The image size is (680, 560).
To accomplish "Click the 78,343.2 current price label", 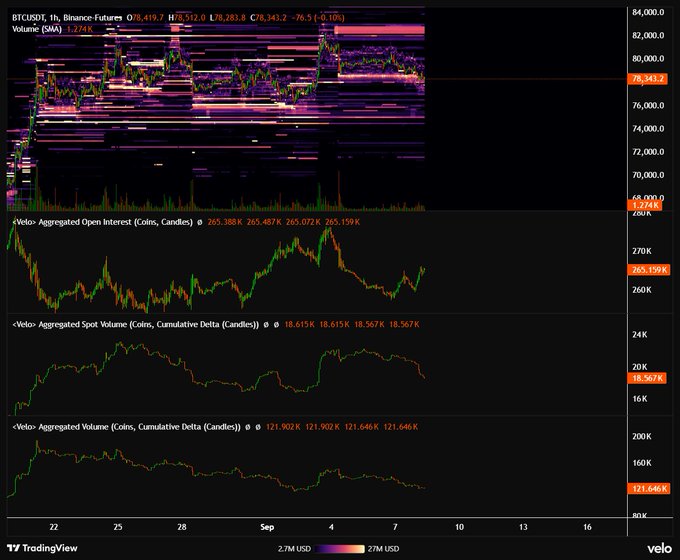I will (x=647, y=79).
